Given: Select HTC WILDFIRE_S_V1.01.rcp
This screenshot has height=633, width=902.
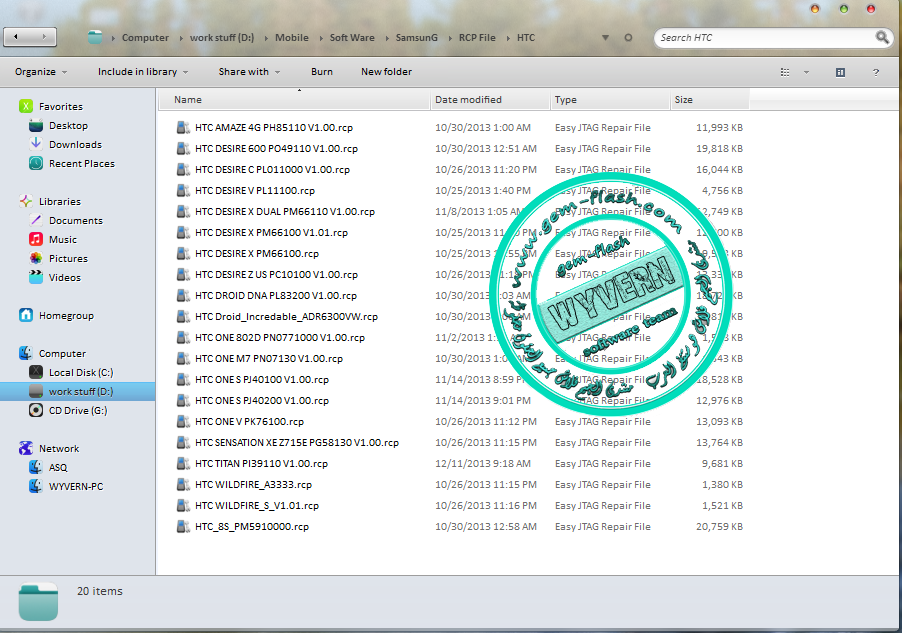Looking at the screenshot, I should [257, 505].
